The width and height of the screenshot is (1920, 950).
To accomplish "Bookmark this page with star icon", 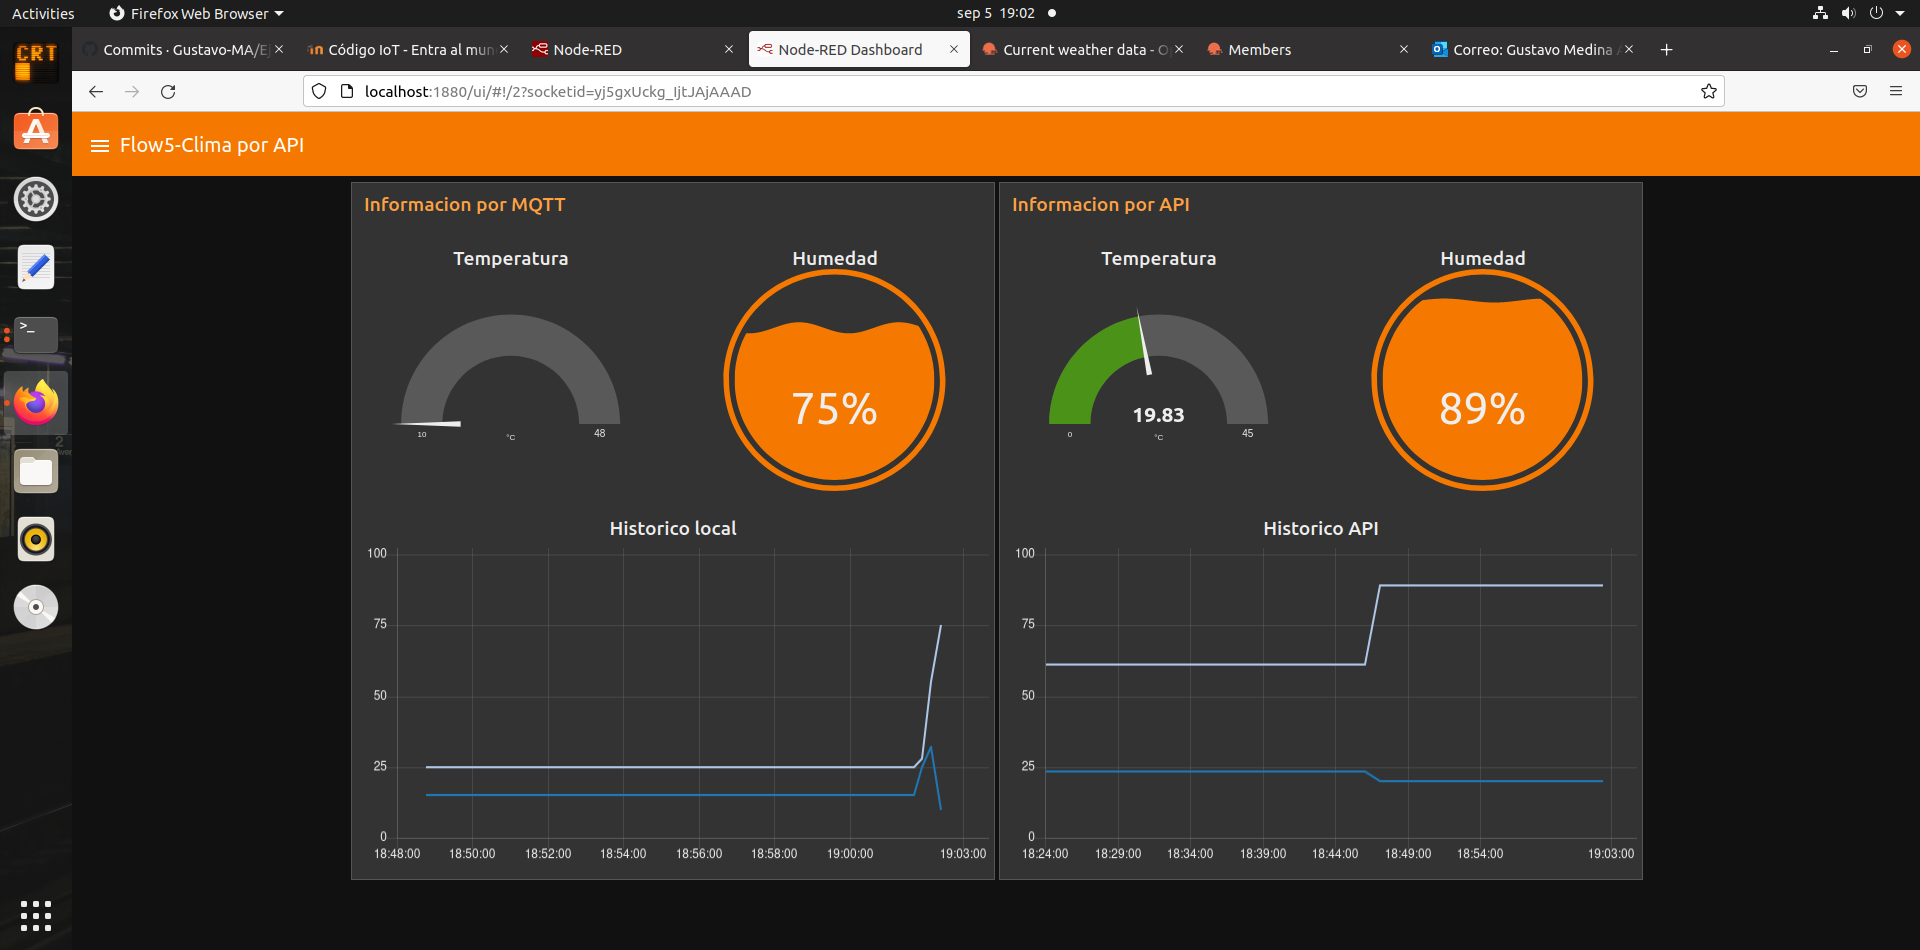I will (x=1708, y=92).
